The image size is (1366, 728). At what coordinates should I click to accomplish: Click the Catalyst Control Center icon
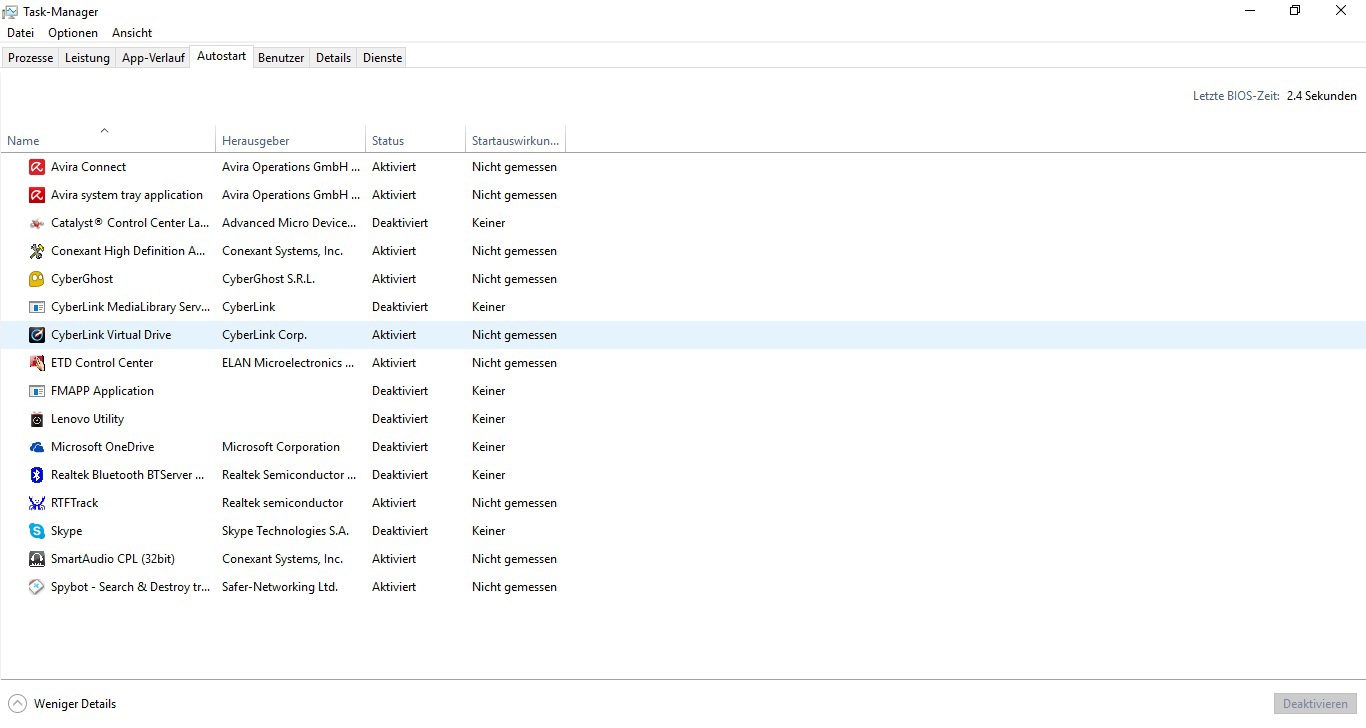37,223
